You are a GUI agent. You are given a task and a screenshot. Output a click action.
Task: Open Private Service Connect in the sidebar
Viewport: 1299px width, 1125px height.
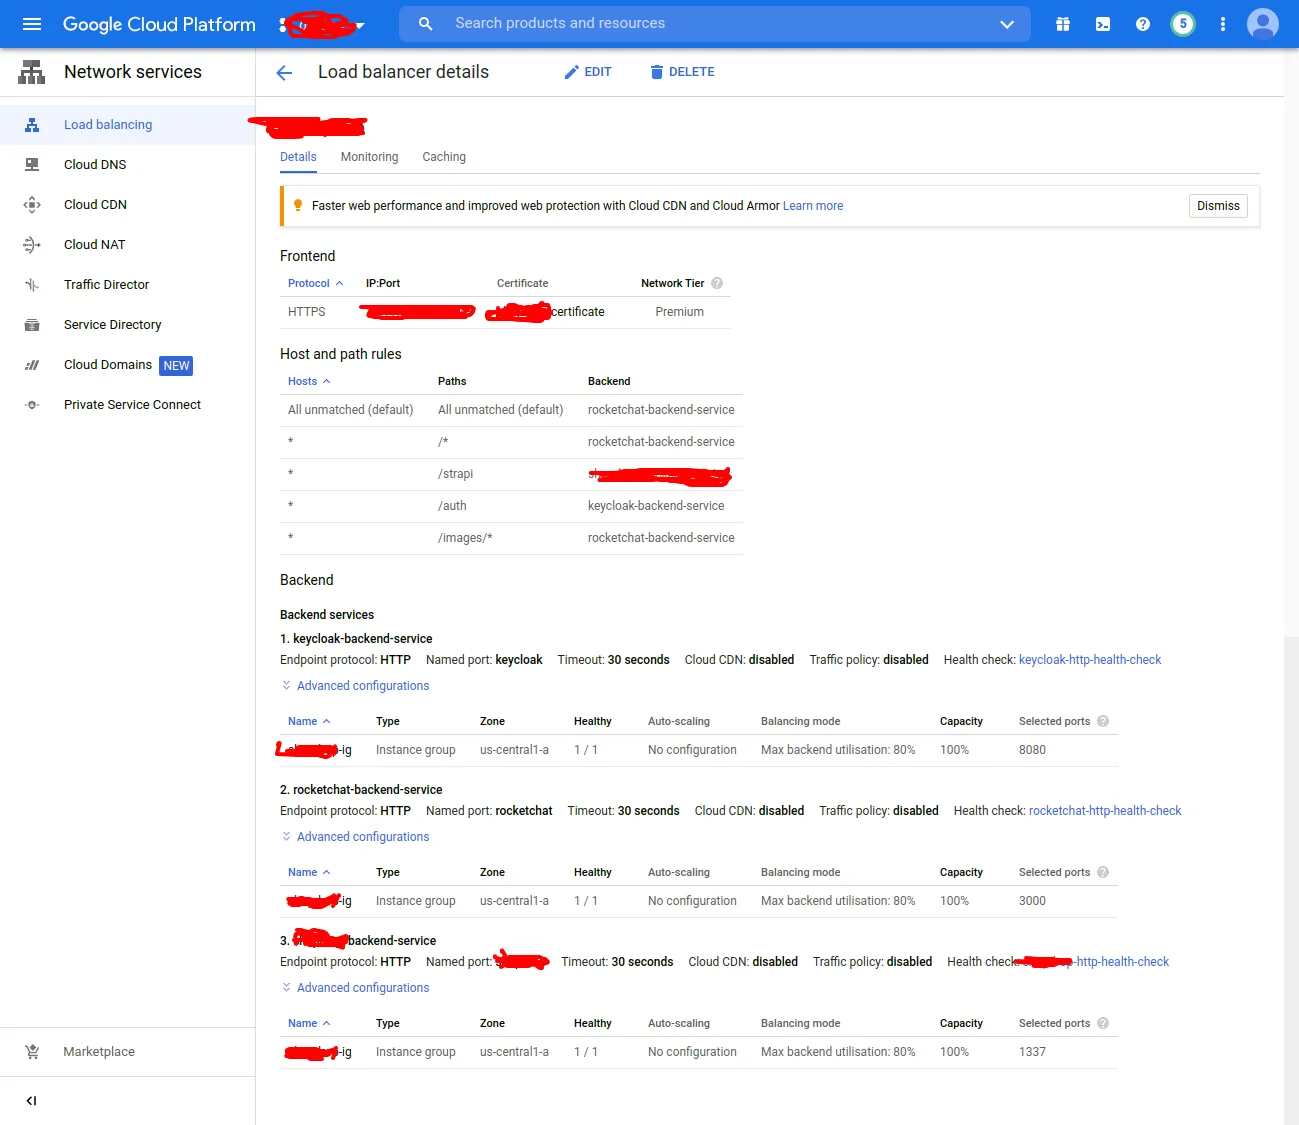(x=132, y=405)
